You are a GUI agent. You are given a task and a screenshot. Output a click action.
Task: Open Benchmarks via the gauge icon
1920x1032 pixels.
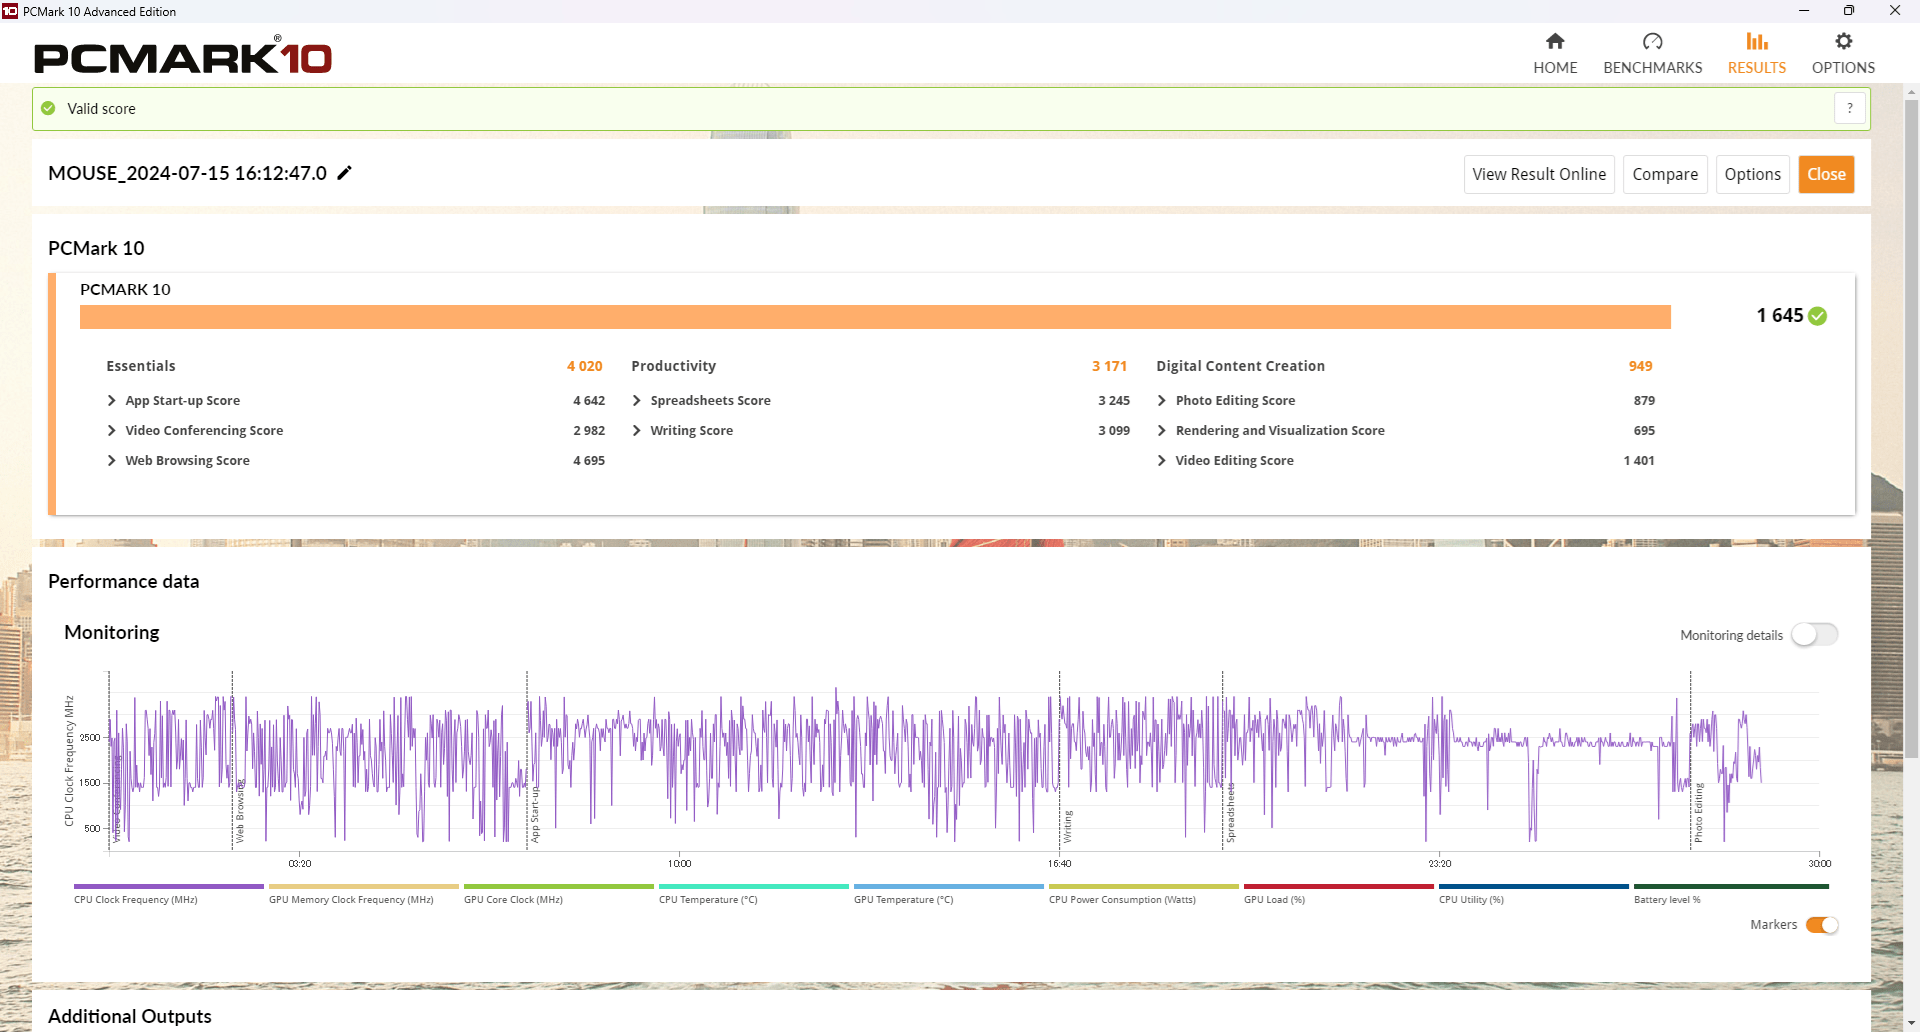coord(1652,41)
